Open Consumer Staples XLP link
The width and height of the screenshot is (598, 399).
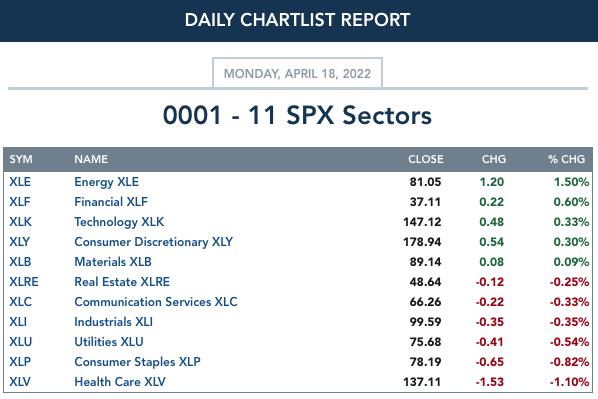137,362
